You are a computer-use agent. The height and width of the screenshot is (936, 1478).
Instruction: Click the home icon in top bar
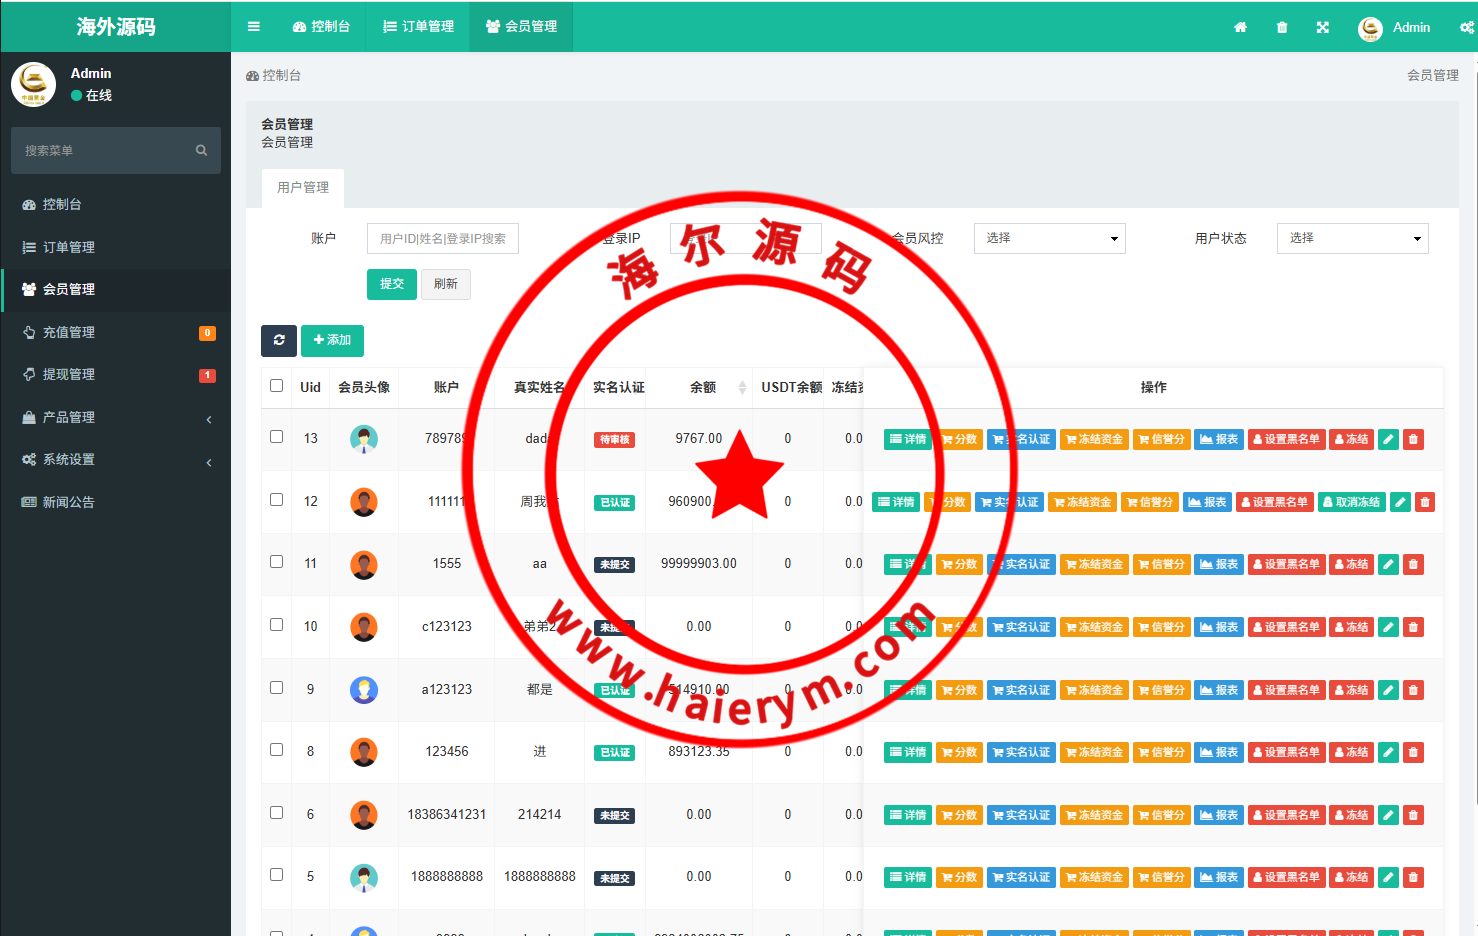[1240, 28]
